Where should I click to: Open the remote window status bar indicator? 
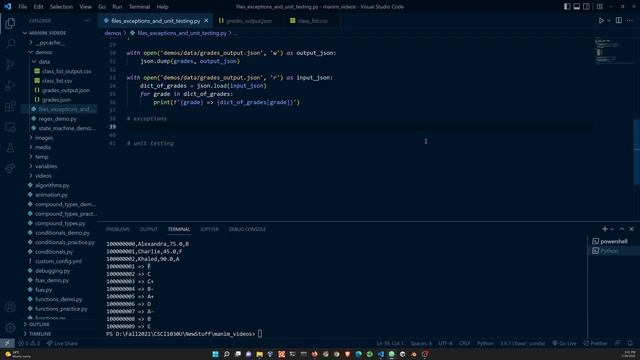pos(7,343)
